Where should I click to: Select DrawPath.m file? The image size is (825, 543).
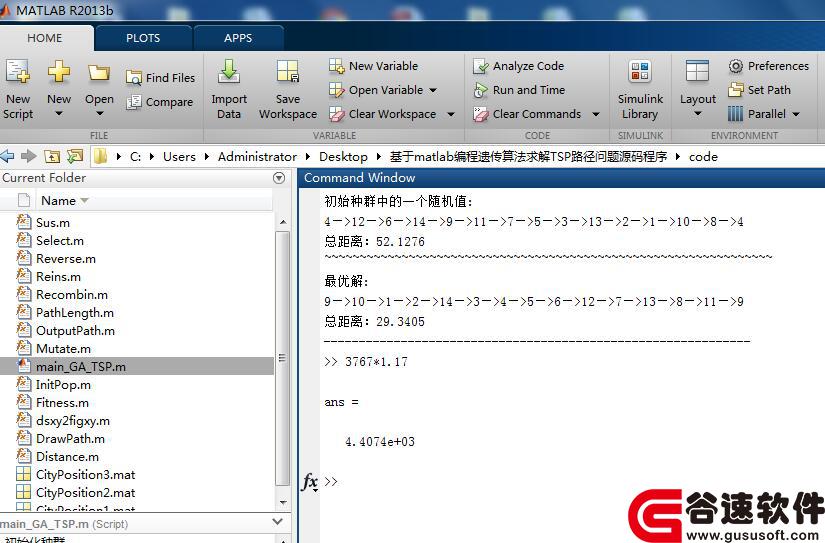coord(70,438)
